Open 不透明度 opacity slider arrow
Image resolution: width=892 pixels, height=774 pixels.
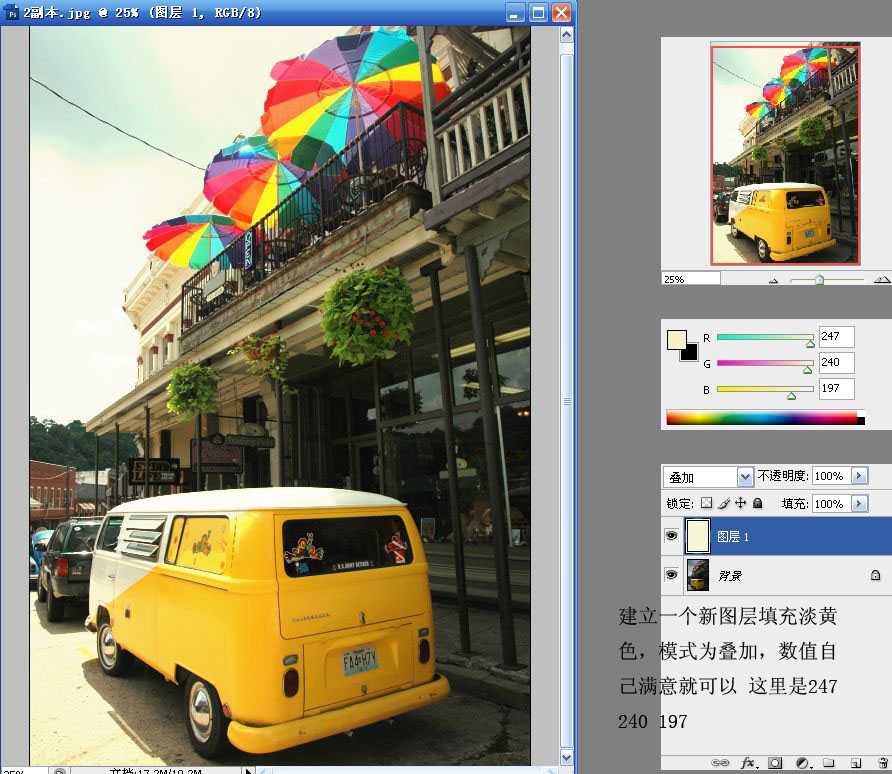tap(859, 475)
